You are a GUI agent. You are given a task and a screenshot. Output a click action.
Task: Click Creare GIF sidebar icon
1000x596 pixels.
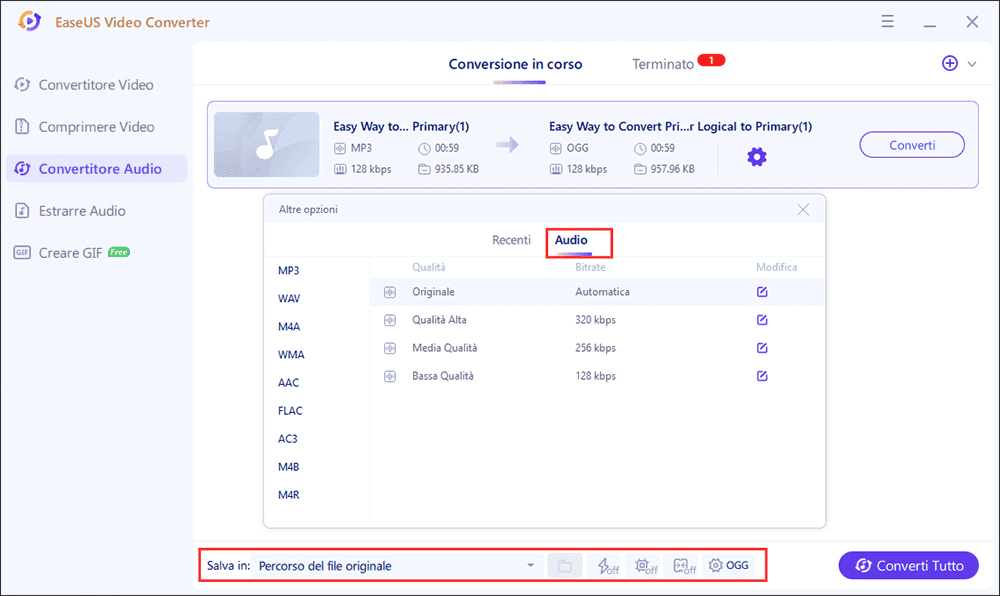pos(22,253)
